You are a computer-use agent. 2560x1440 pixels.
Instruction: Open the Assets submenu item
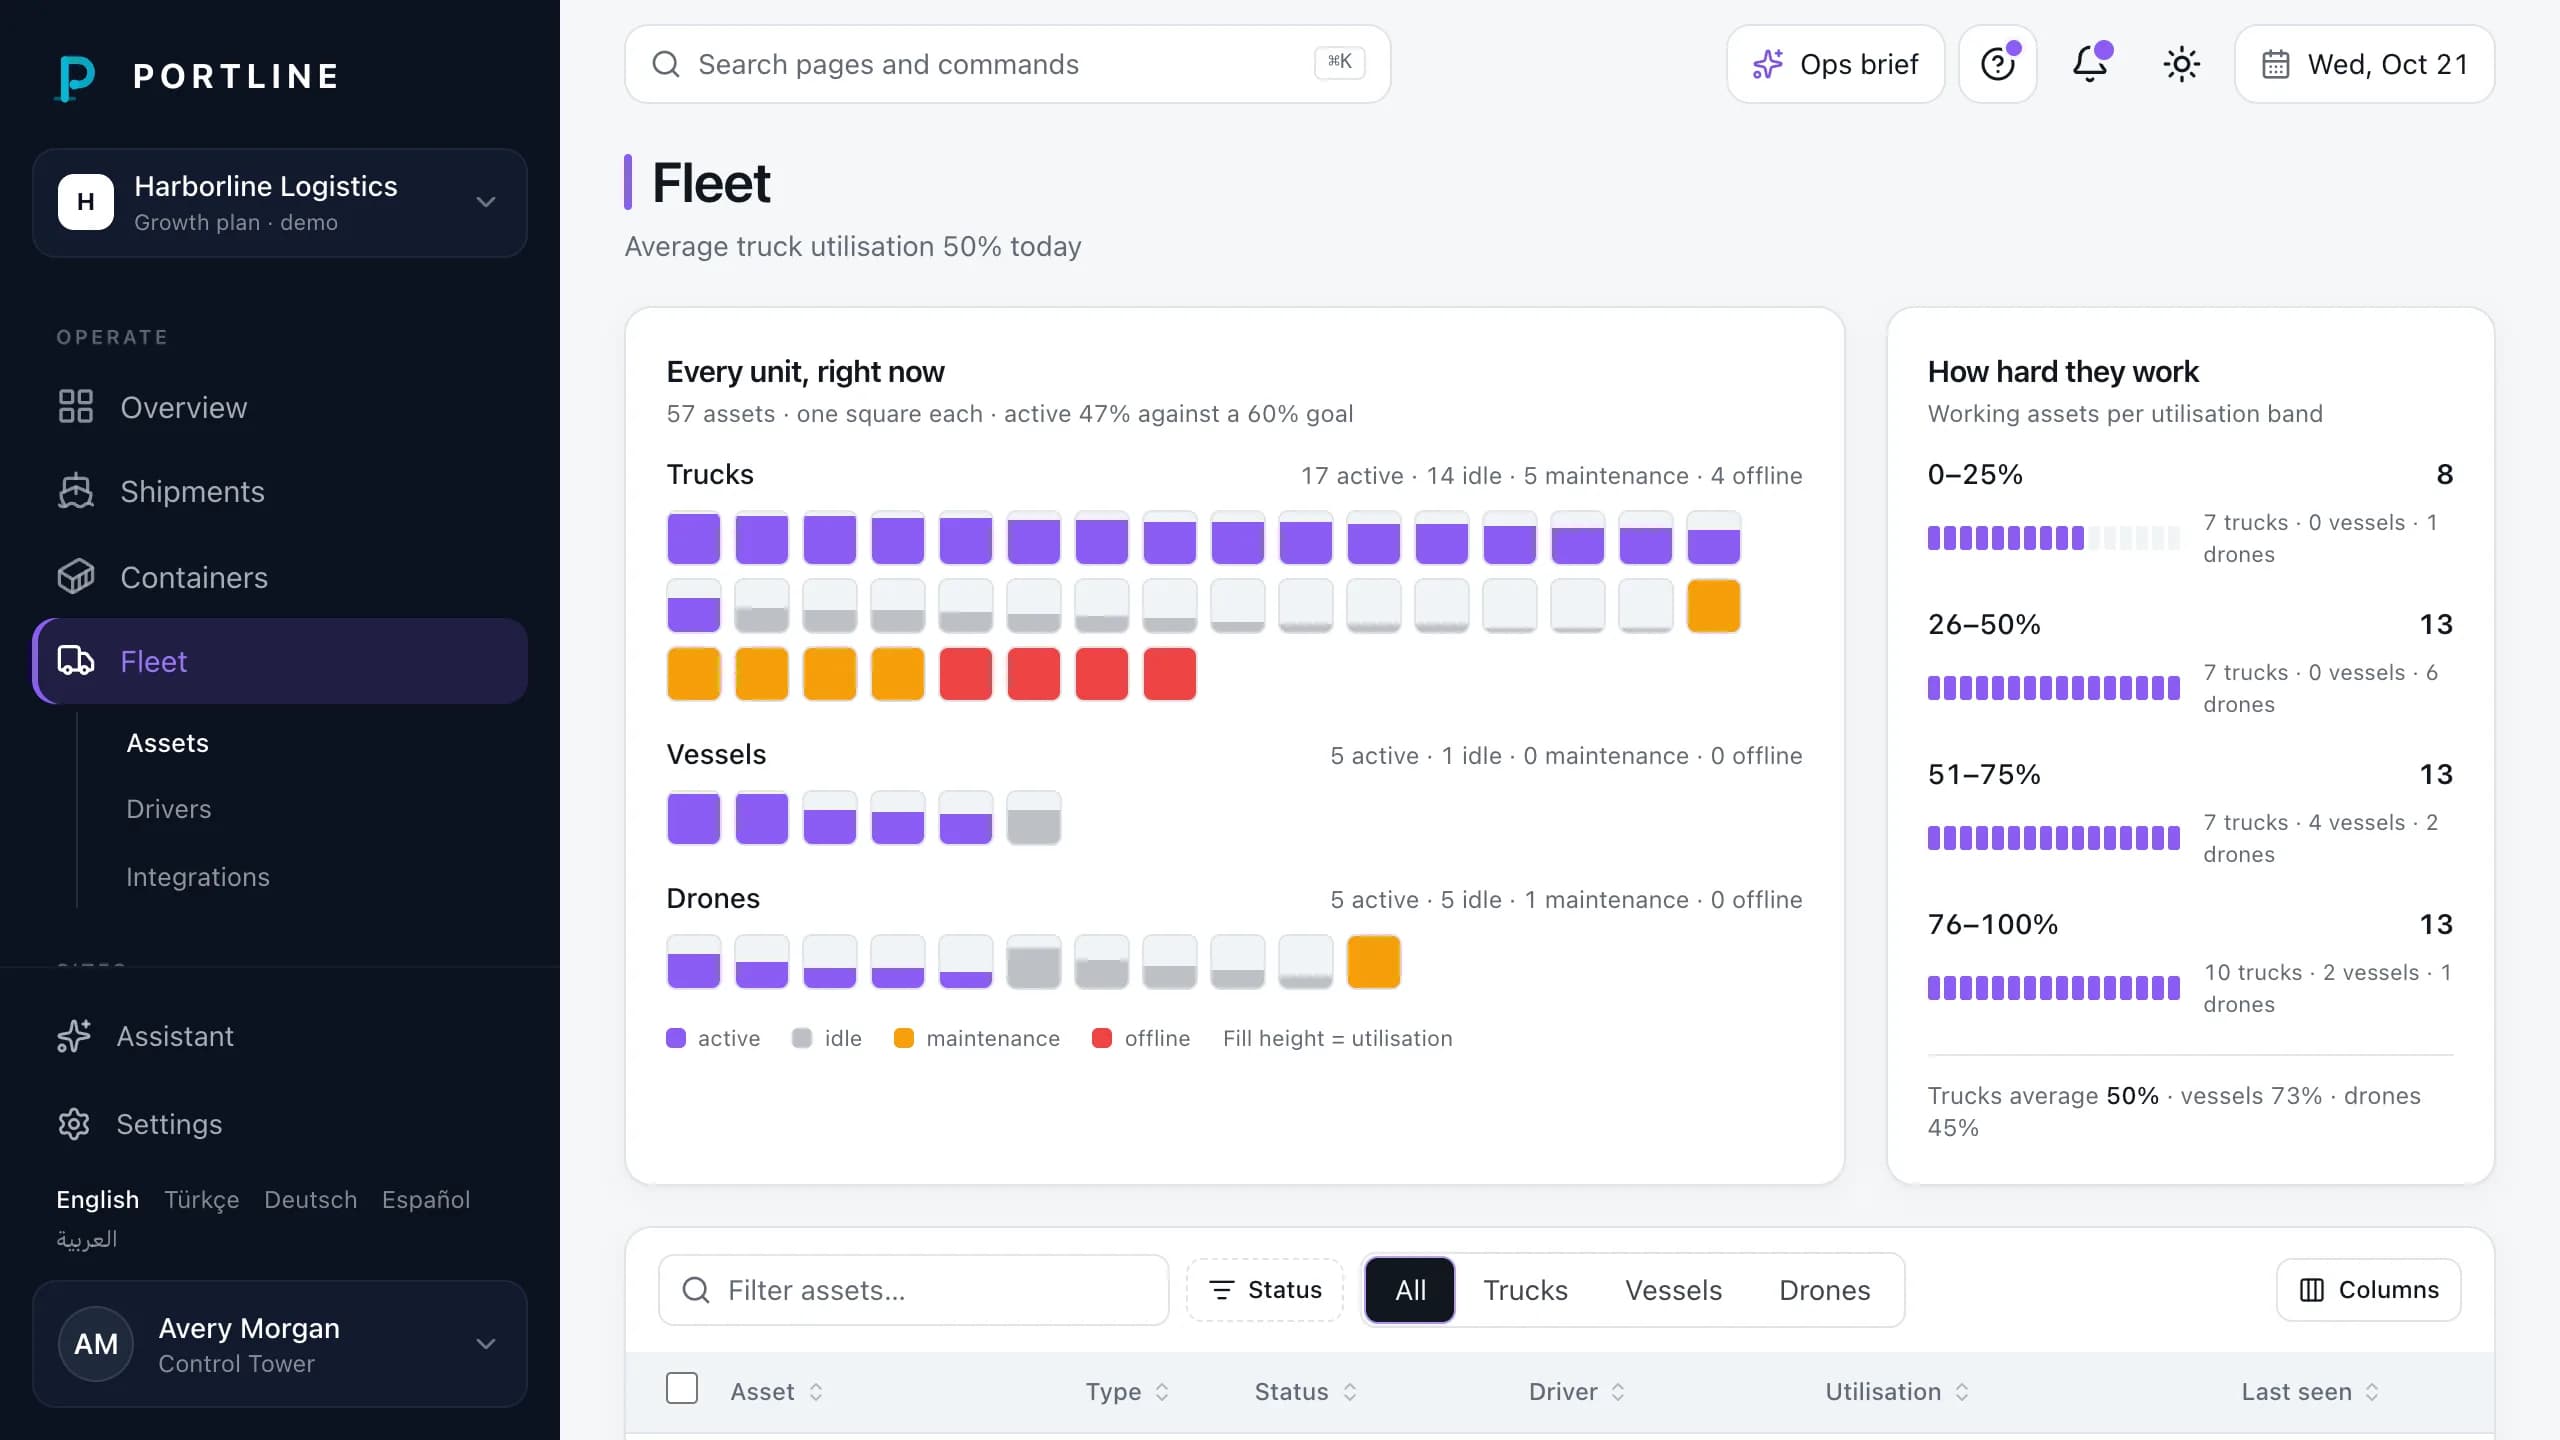click(167, 743)
